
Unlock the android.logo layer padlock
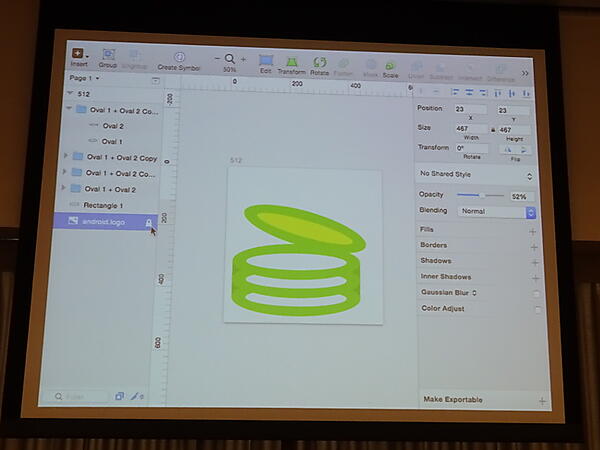149,222
